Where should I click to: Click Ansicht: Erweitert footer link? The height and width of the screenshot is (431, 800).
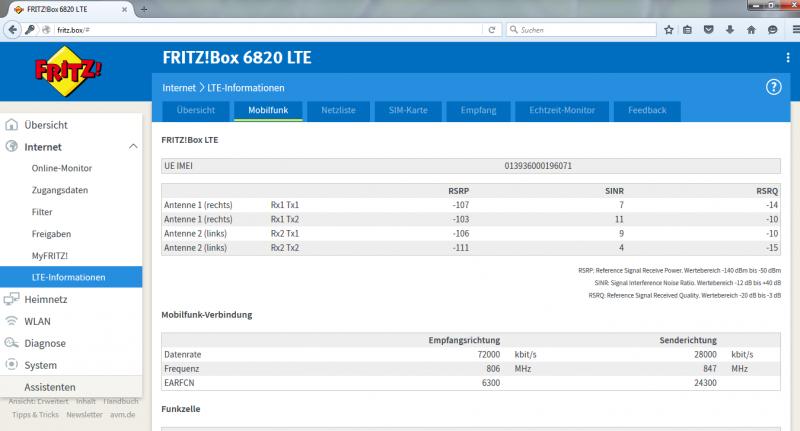point(38,401)
